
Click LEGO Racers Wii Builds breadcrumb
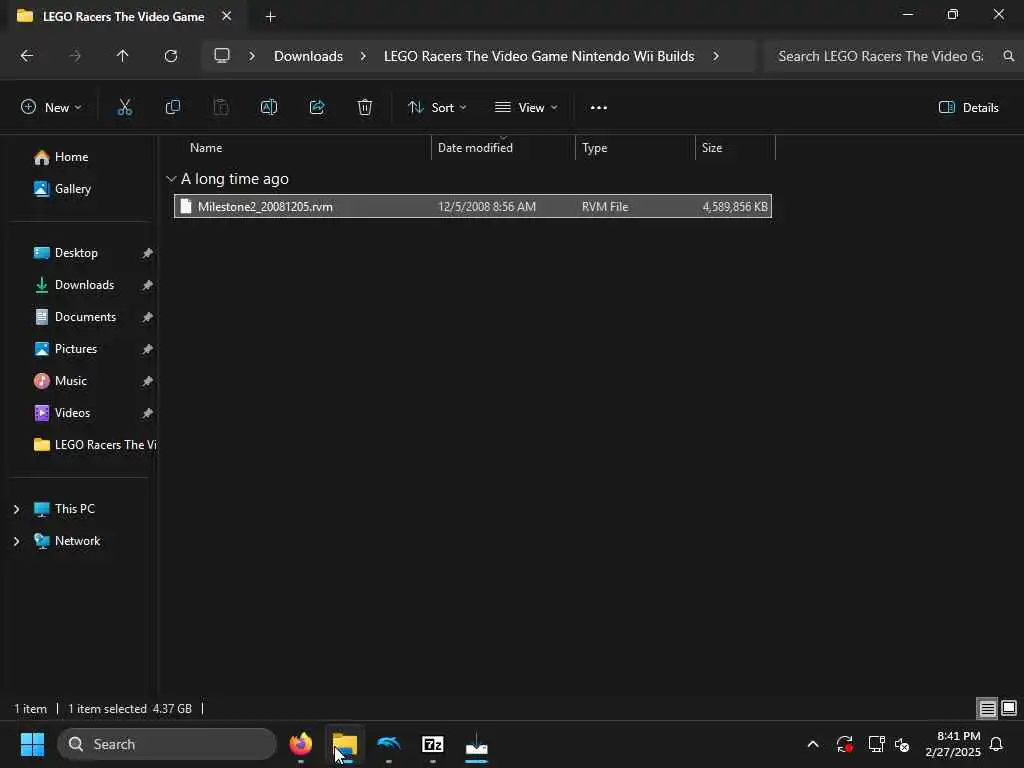539,56
